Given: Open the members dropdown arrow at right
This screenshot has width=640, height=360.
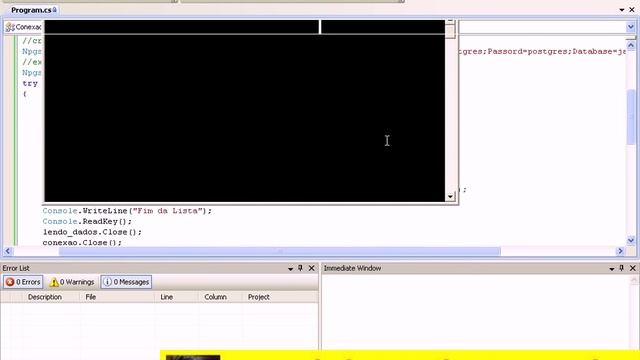Looking at the screenshot, I should (x=631, y=27).
